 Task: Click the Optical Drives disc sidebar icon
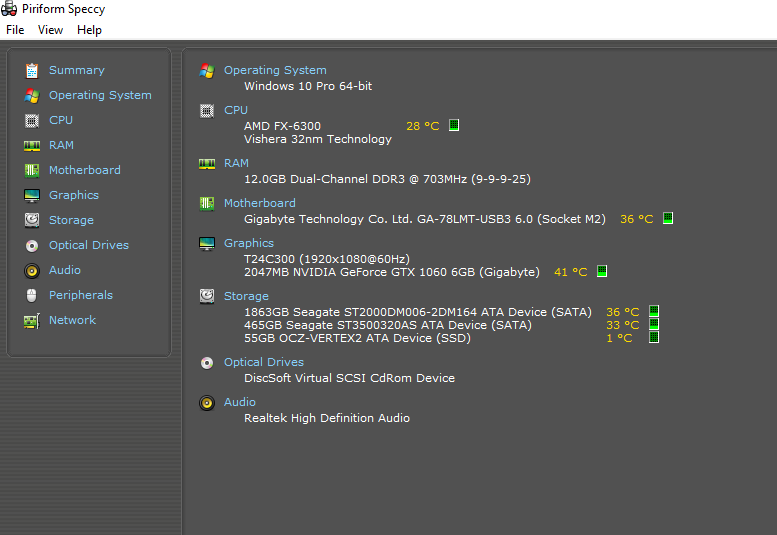click(x=32, y=246)
